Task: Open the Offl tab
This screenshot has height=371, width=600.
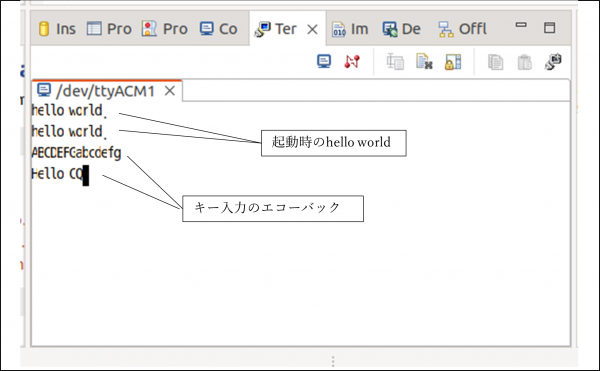Action: pyautogui.click(x=462, y=29)
